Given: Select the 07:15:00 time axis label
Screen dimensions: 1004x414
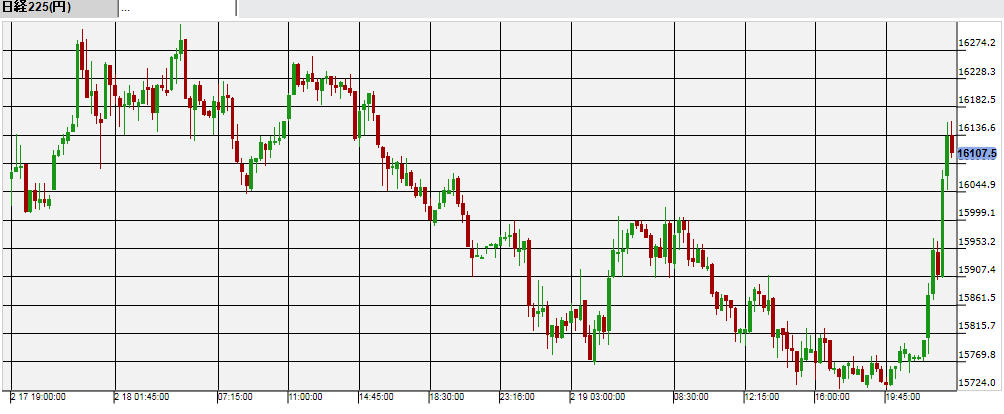Looking at the screenshot, I should (x=238, y=397).
